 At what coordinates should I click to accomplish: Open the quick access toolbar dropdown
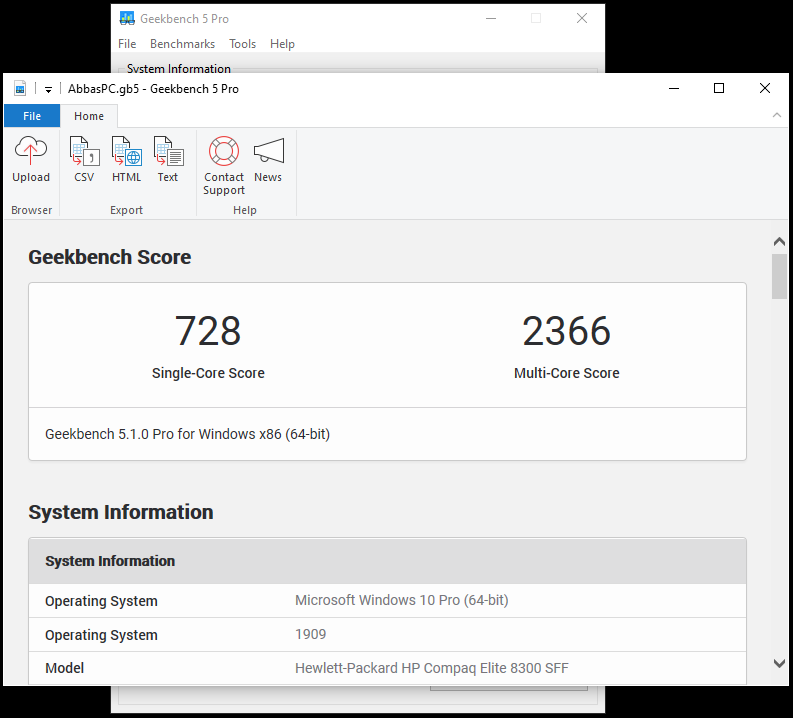tap(49, 89)
